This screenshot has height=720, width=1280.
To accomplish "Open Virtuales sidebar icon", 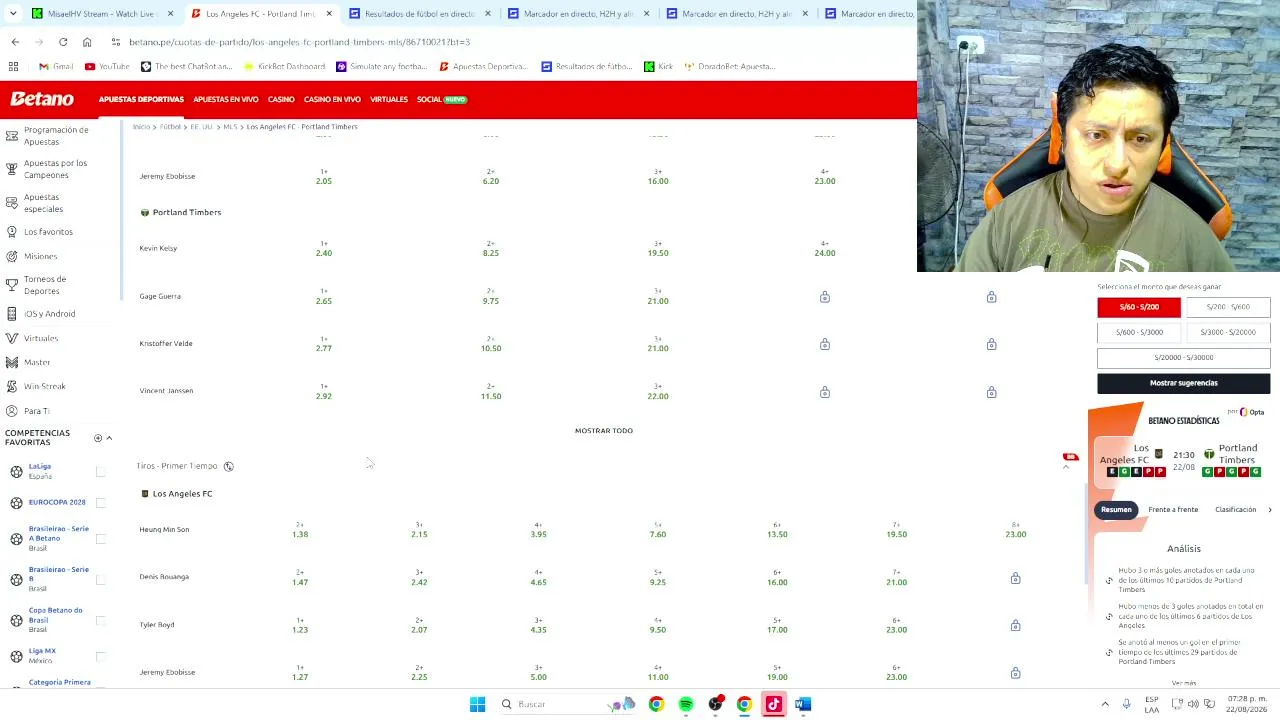I will point(12,338).
